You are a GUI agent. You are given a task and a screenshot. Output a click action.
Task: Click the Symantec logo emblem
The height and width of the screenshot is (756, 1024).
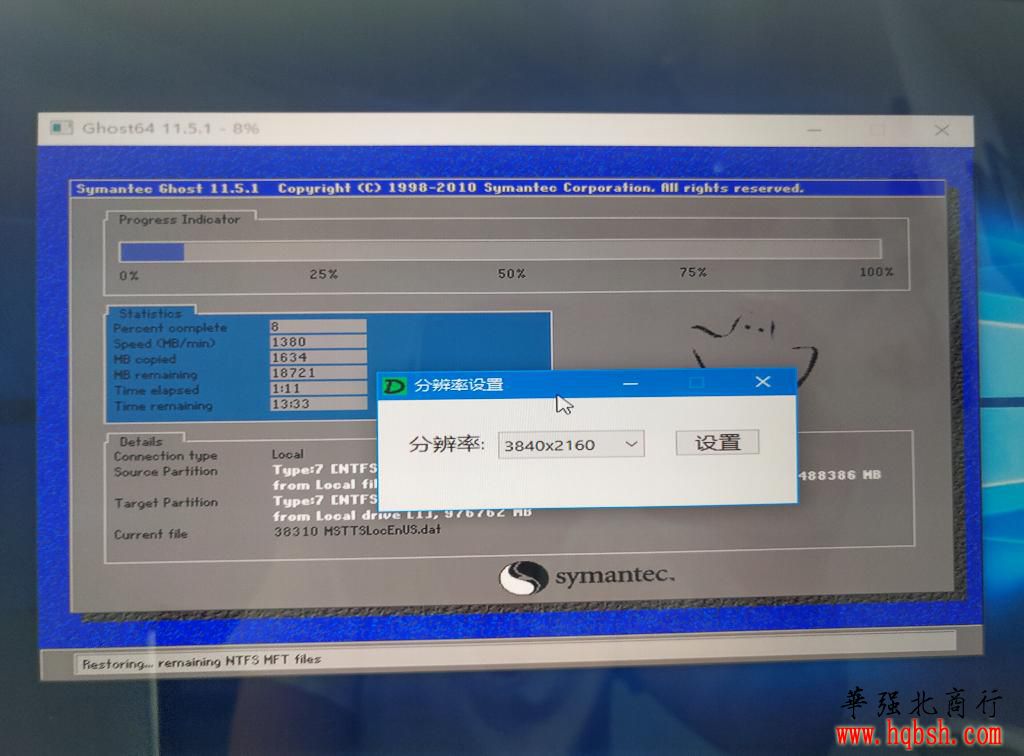tap(523, 578)
